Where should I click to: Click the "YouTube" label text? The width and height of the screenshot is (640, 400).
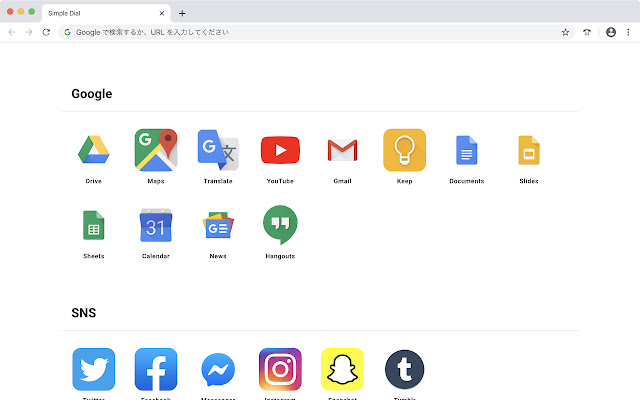tap(280, 181)
